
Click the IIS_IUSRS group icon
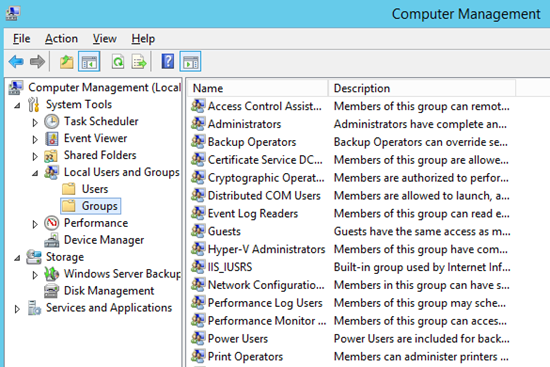pos(198,267)
